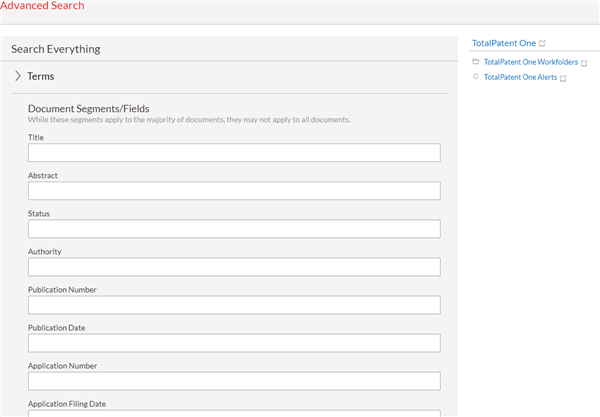The width and height of the screenshot is (600, 417).
Task: Expand the Terms section chevron
Action: (x=18, y=76)
